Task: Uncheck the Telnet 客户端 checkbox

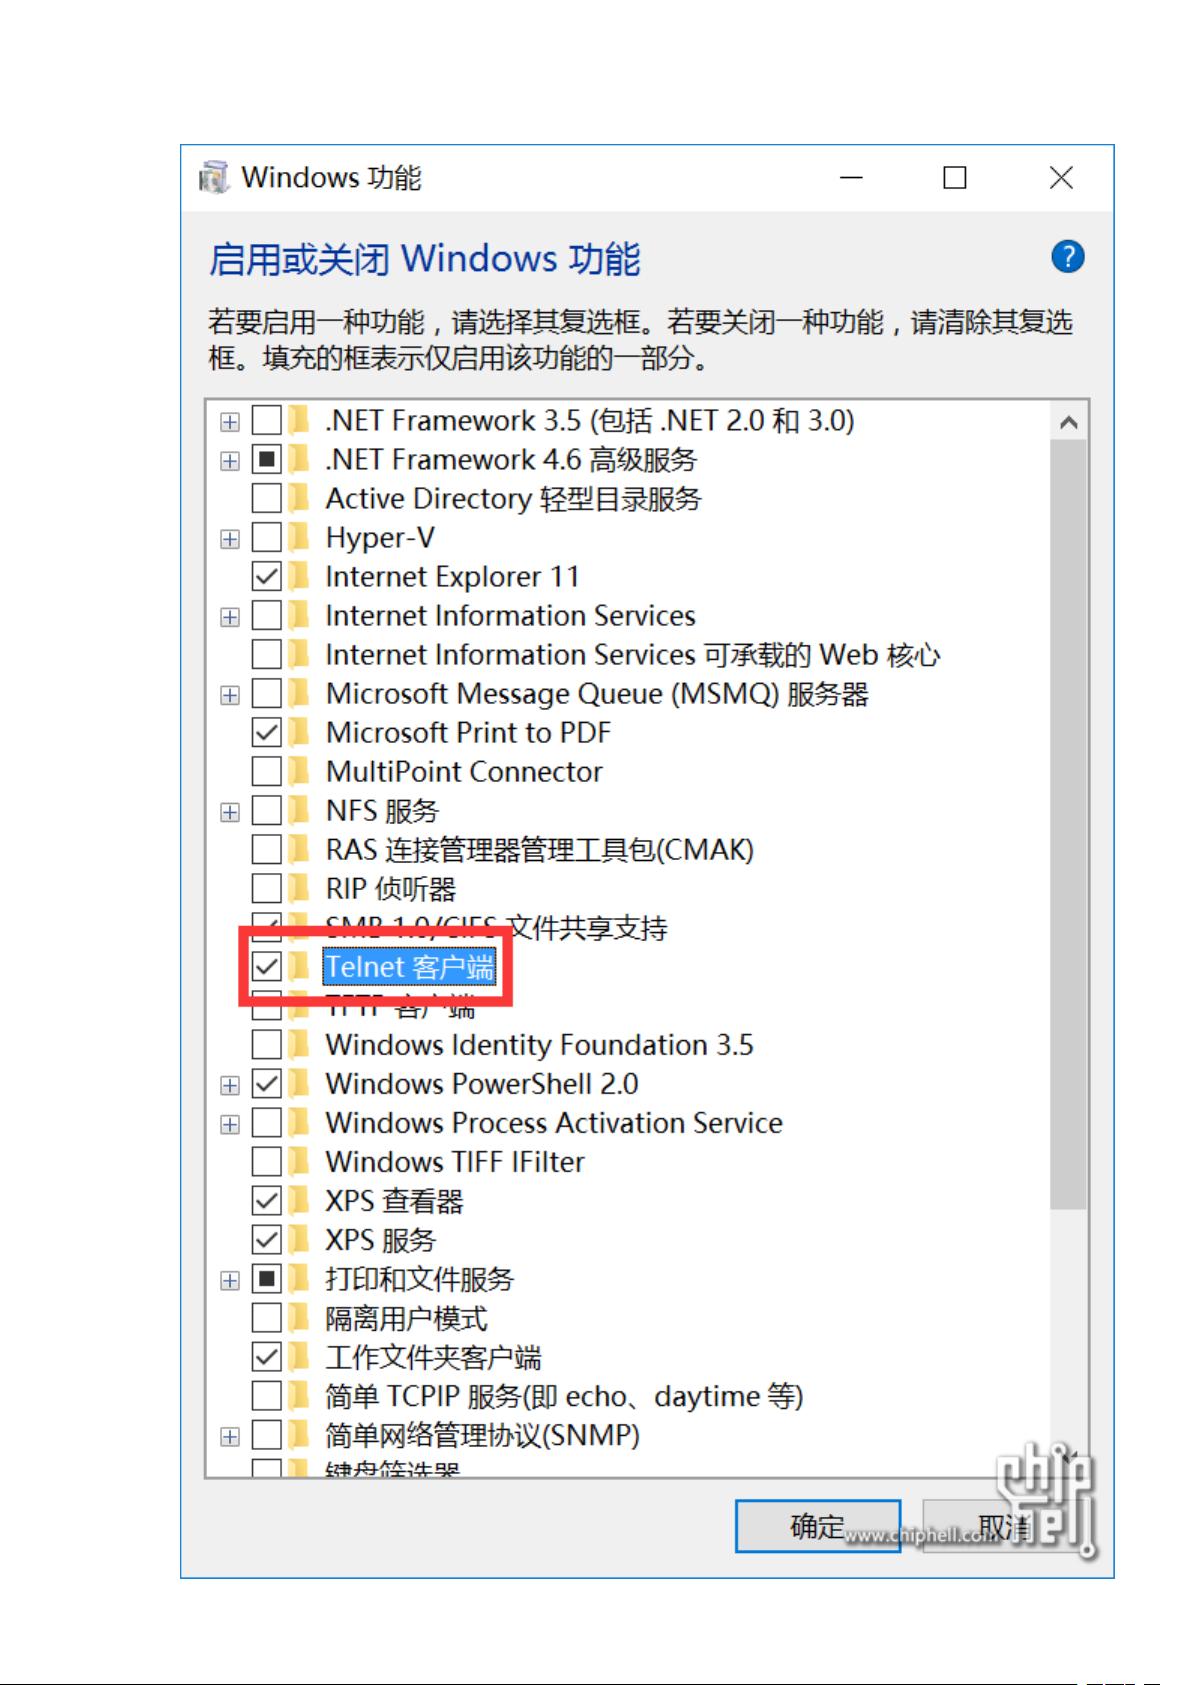Action: [266, 967]
